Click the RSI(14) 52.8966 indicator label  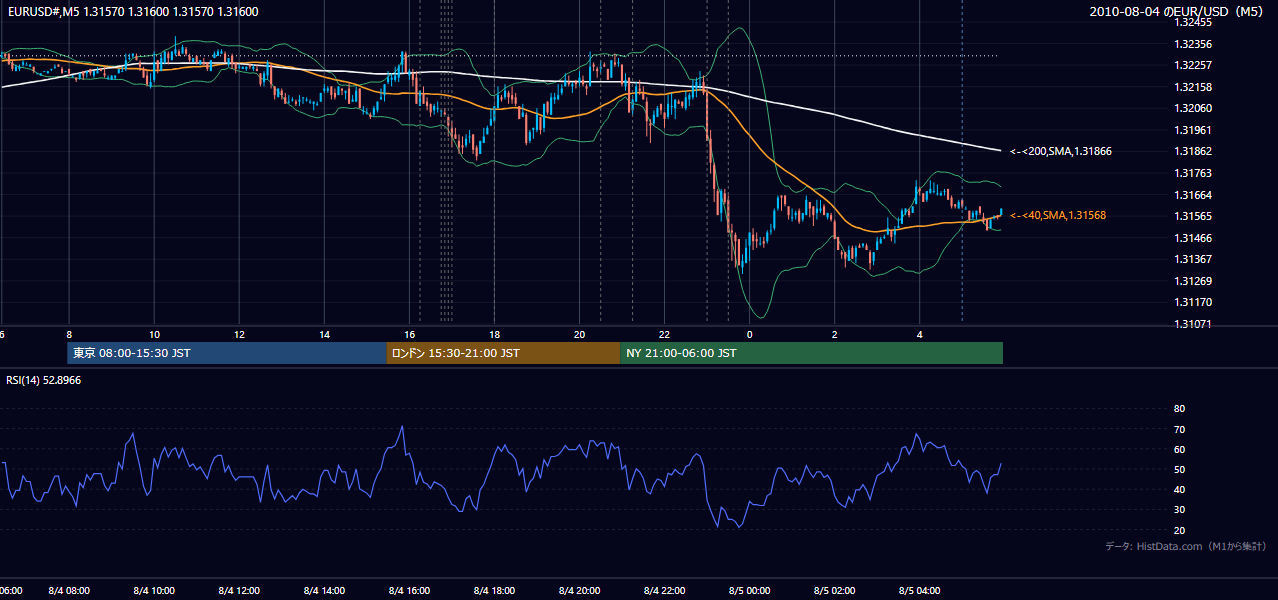pyautogui.click(x=44, y=380)
